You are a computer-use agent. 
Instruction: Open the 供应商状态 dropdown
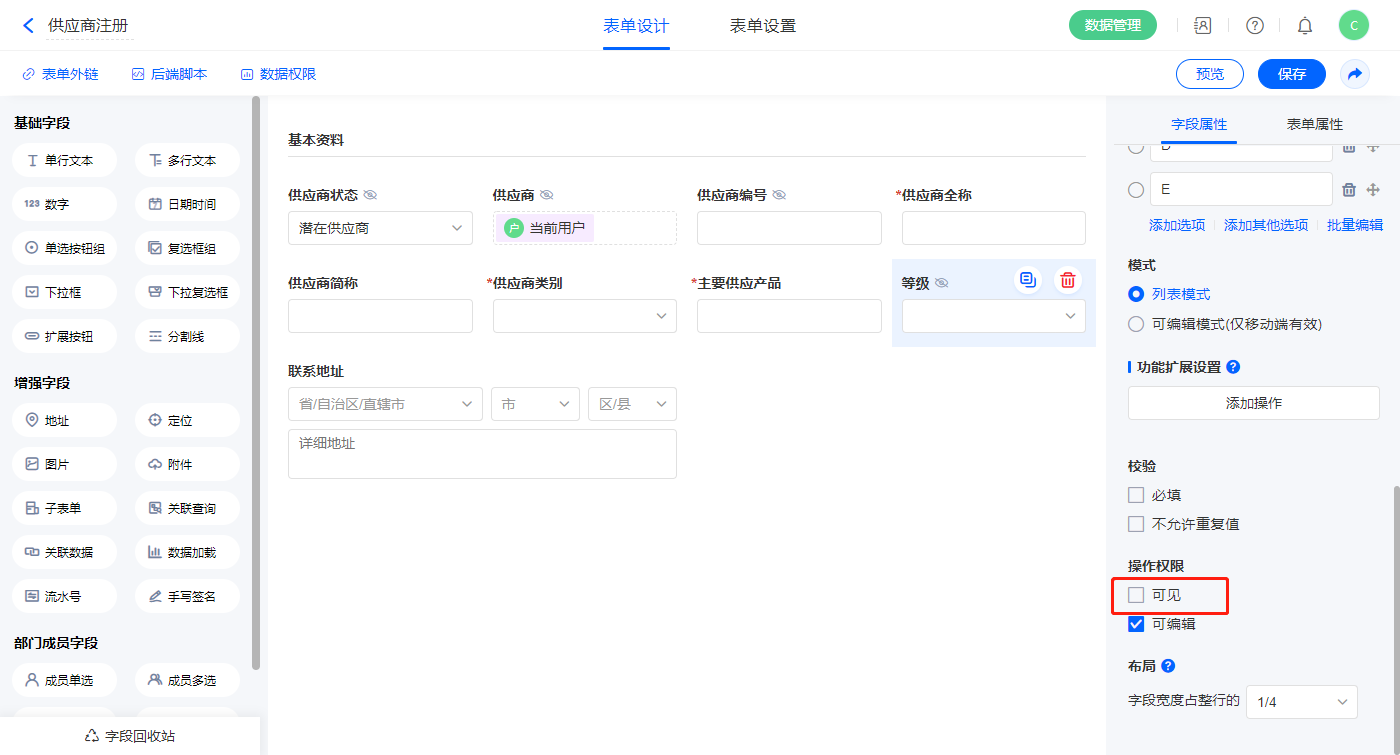[380, 228]
